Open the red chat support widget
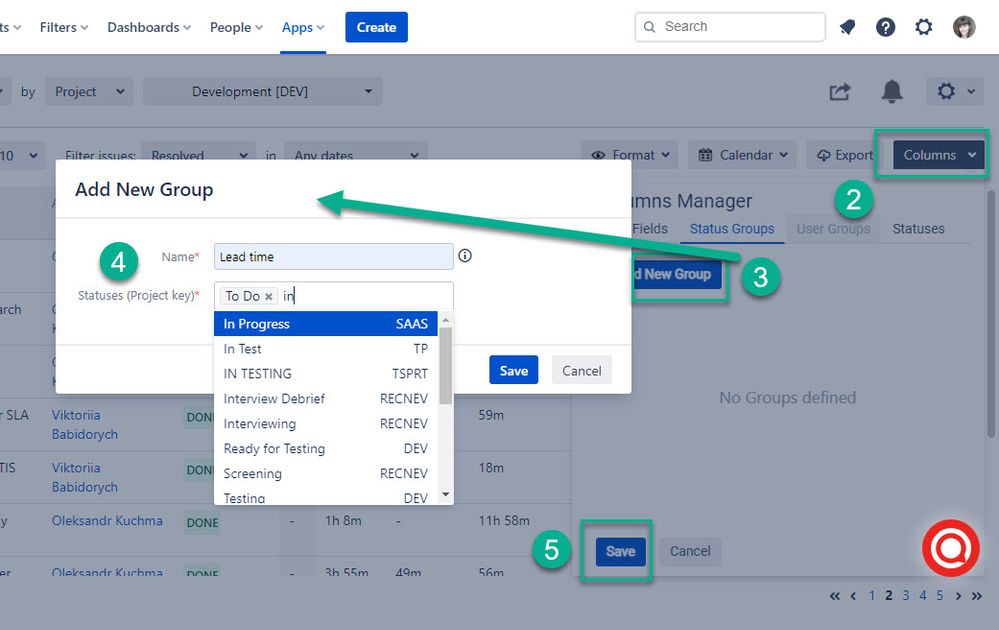 point(951,548)
